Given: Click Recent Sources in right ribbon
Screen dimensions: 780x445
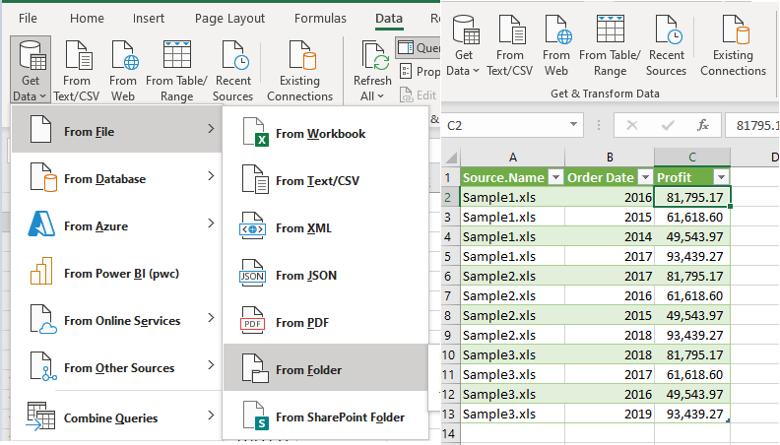Looking at the screenshot, I should [666, 46].
